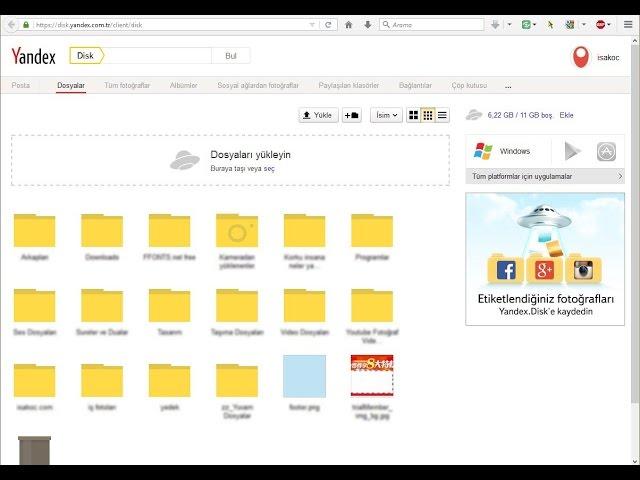
Task: Open the Youtube Fotoğraf Vide... folder
Action: coord(372,306)
